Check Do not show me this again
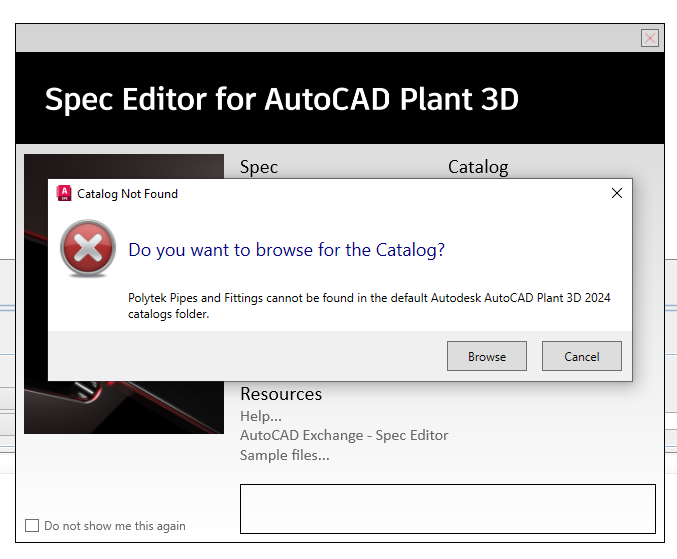This screenshot has width=677, height=559. [32, 525]
